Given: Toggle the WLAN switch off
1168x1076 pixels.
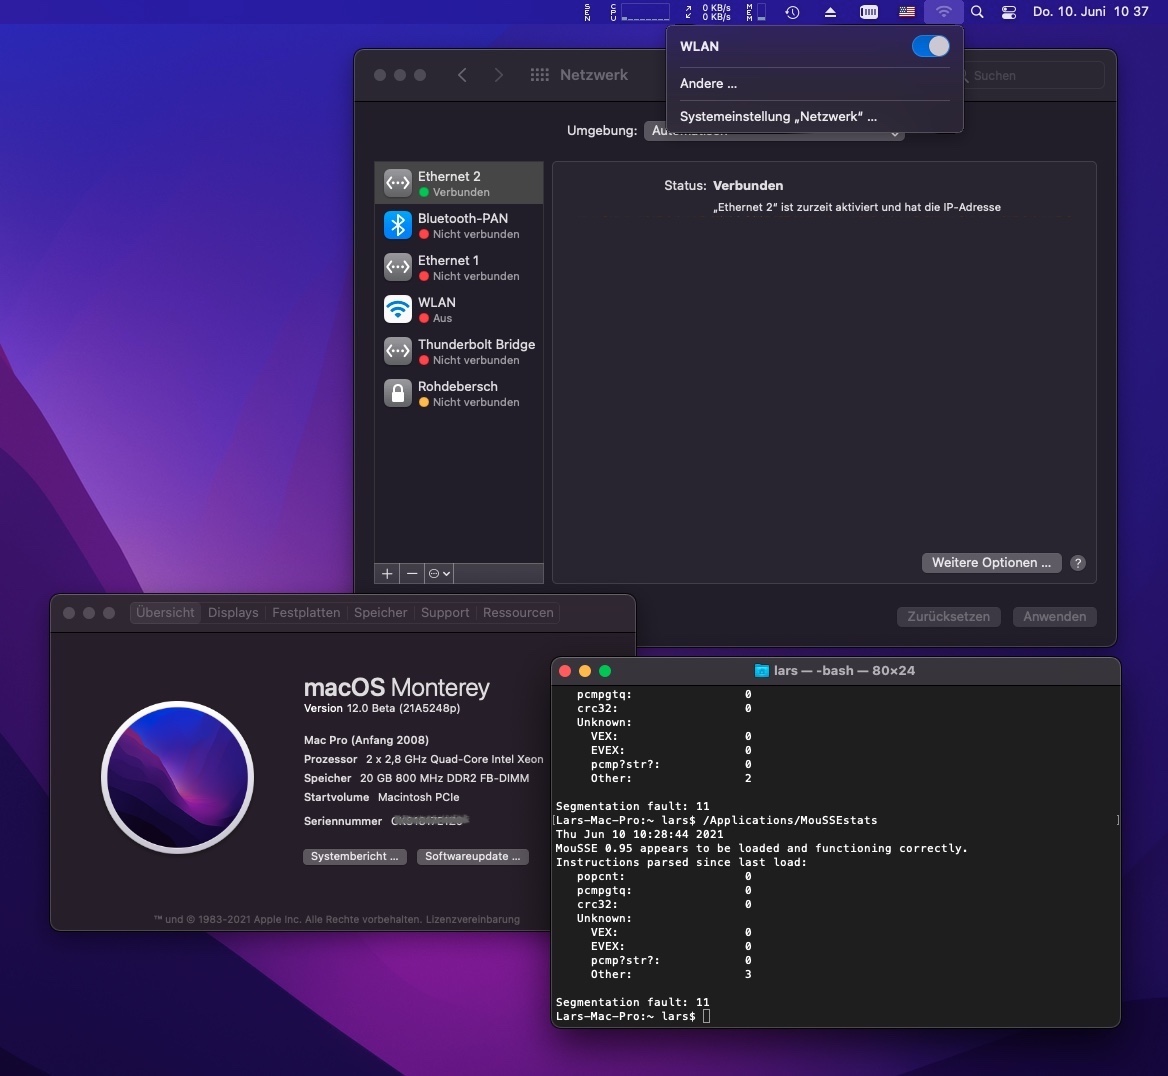Looking at the screenshot, I should coord(930,46).
